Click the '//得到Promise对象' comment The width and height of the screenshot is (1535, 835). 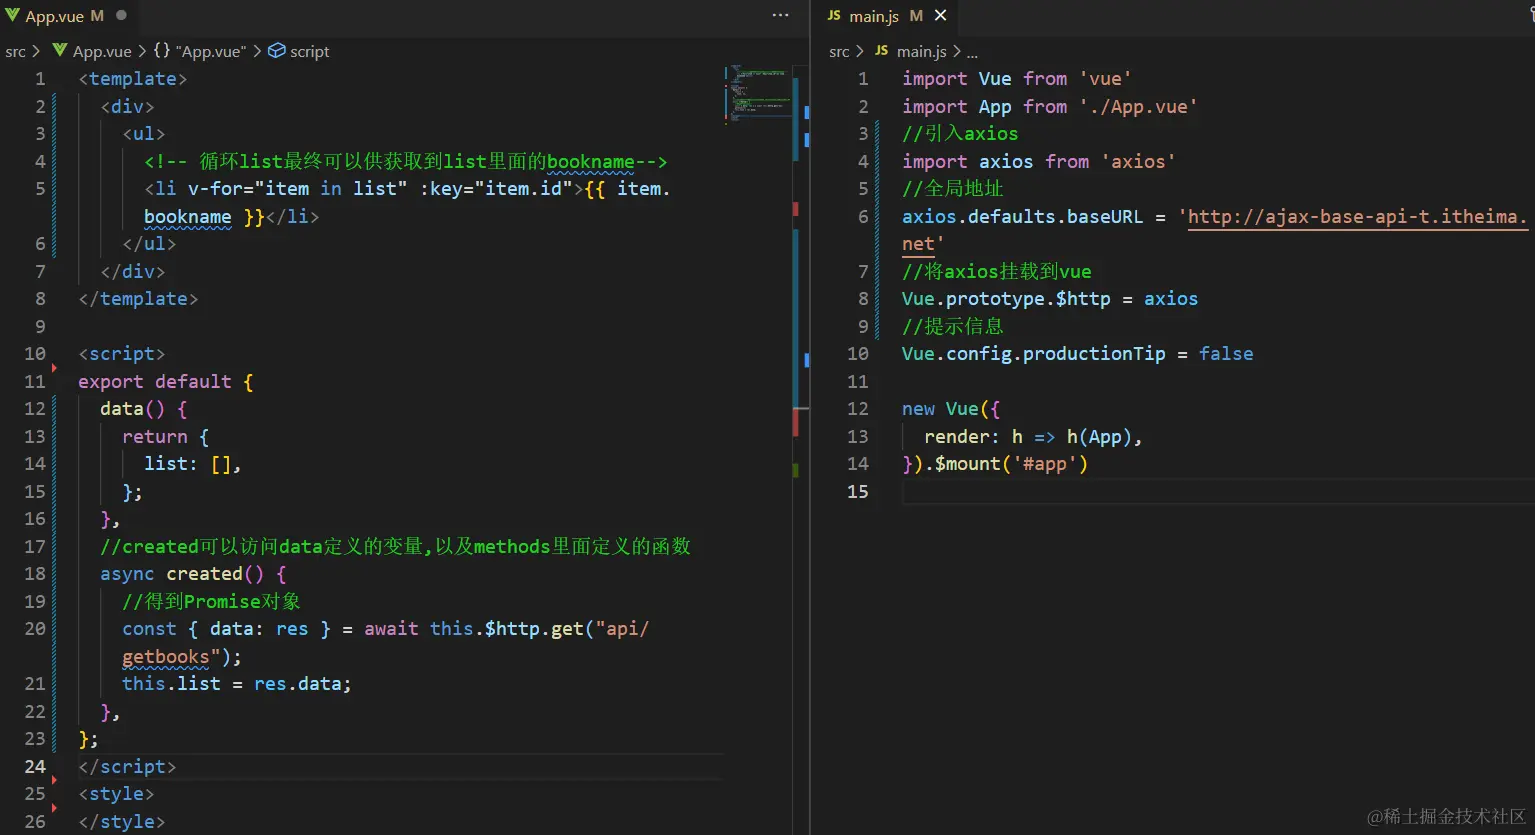(211, 601)
